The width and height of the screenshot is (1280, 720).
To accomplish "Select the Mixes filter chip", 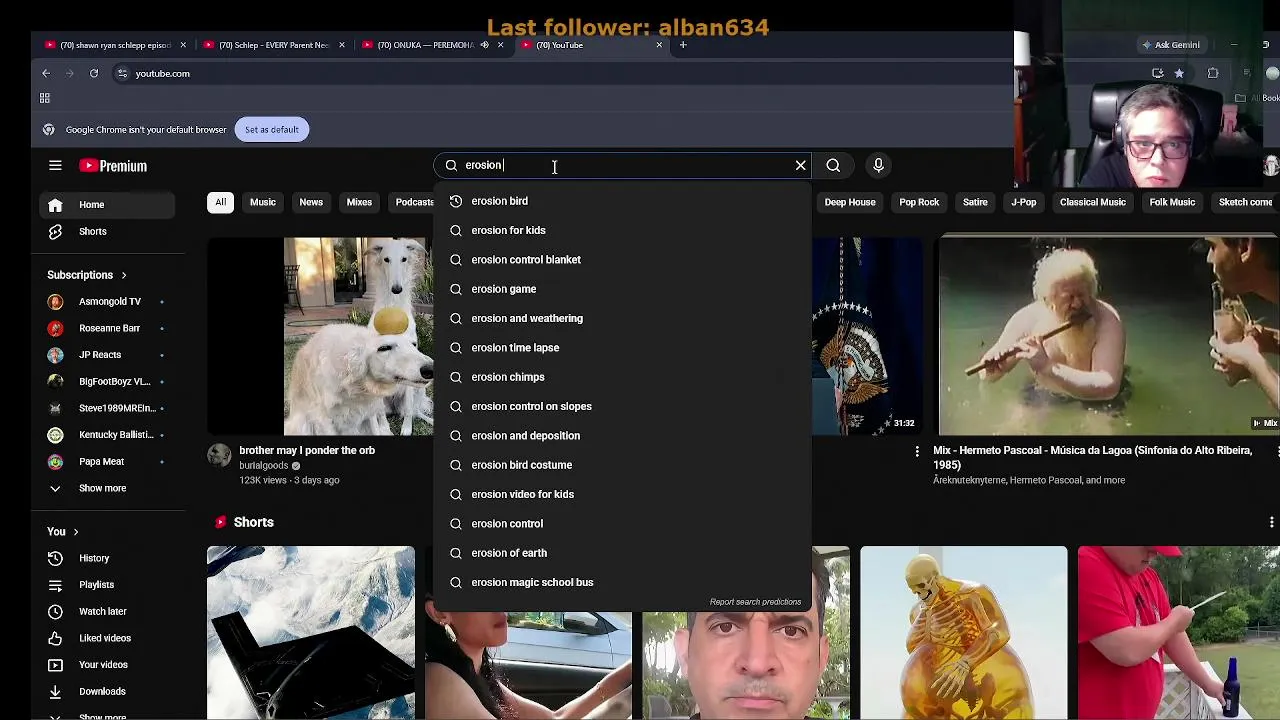I will point(359,202).
